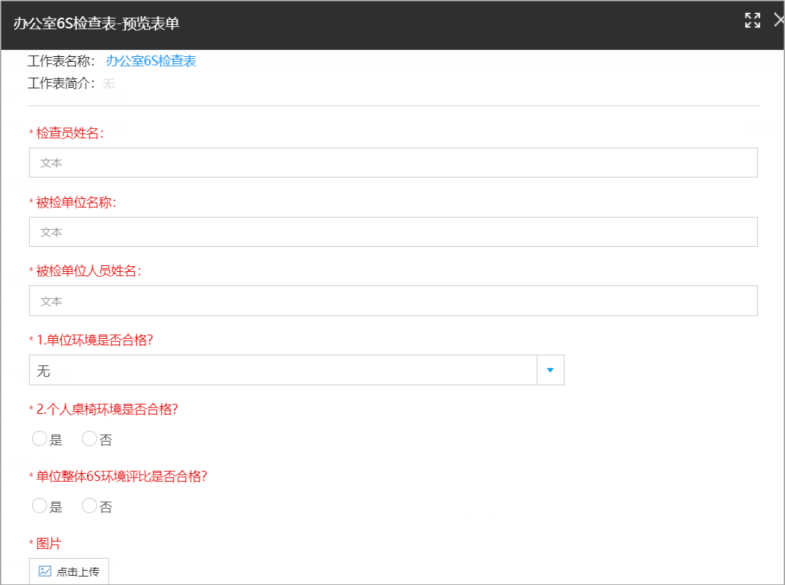This screenshot has height=585, width=785.
Task: Choose 否 for 个人桌椅环境是否合格
Action: click(x=89, y=439)
